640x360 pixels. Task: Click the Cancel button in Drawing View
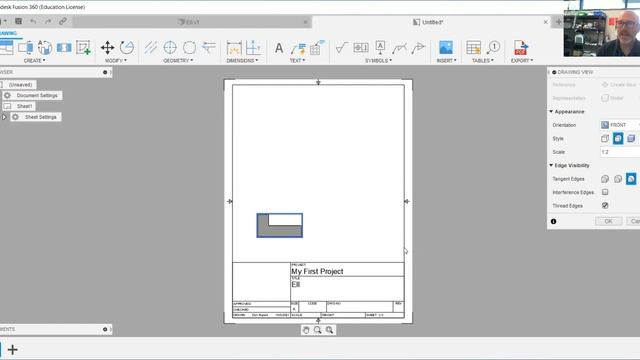[x=633, y=221]
